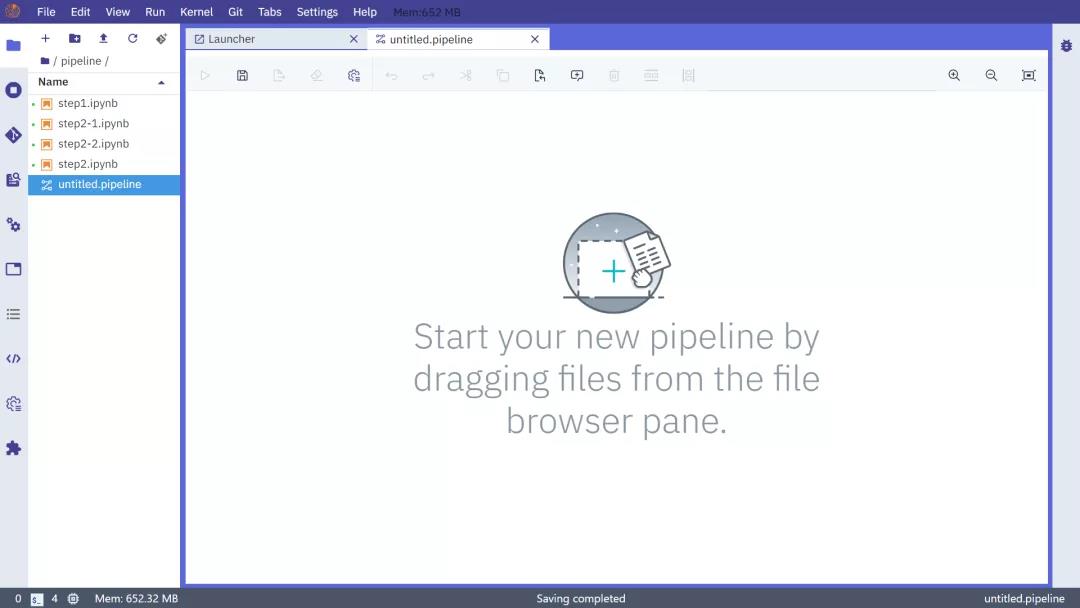This screenshot has height=608, width=1080.
Task: Click the Upload Files arrow icon
Action: tap(103, 39)
